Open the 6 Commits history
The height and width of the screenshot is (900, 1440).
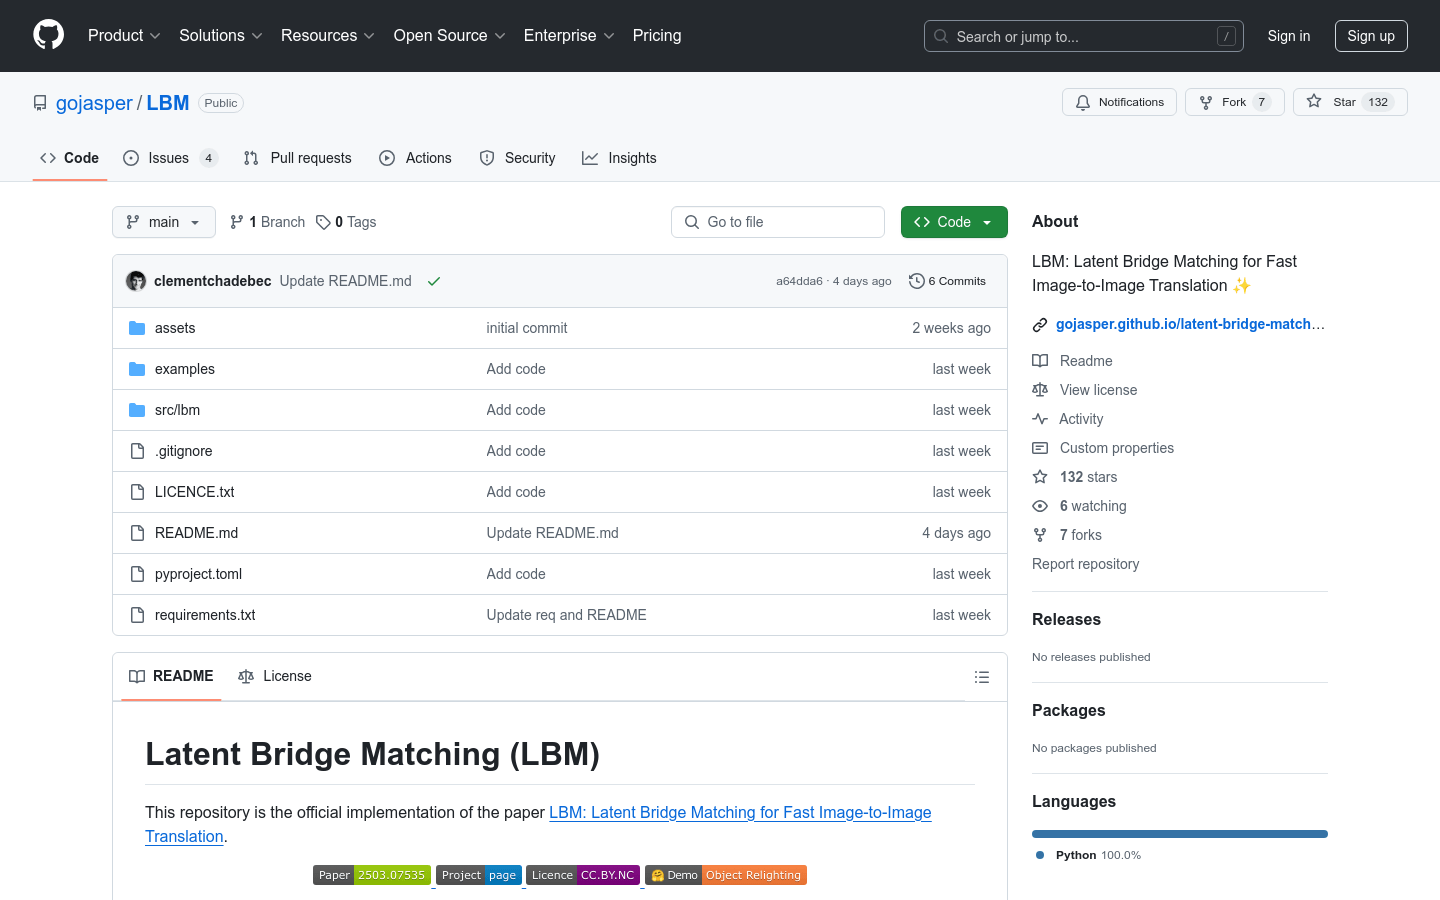(947, 281)
